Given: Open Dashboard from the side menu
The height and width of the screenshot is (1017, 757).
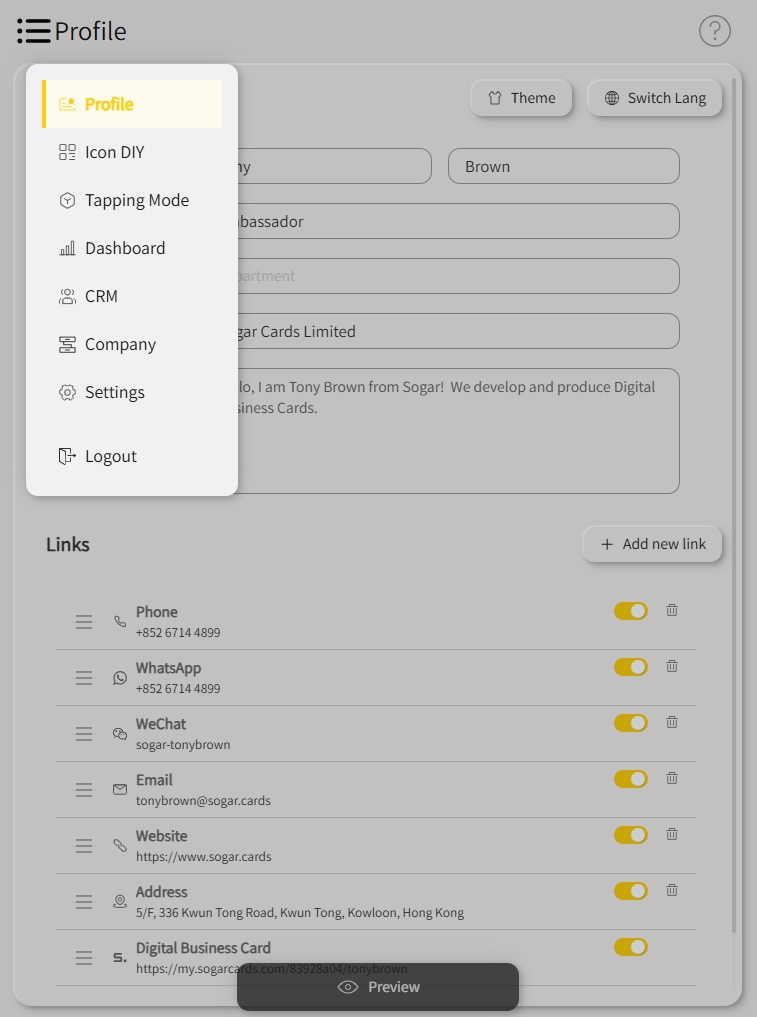Looking at the screenshot, I should [125, 248].
